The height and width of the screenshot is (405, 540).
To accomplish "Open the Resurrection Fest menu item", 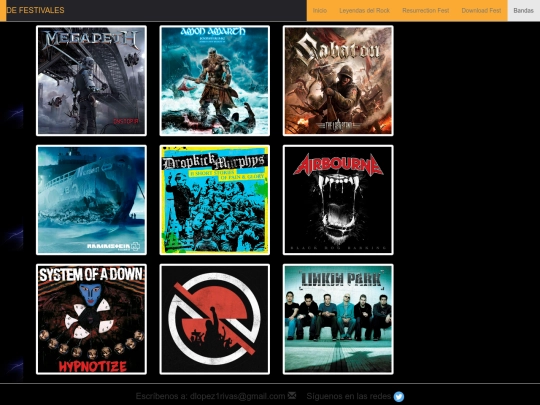I will [x=426, y=10].
